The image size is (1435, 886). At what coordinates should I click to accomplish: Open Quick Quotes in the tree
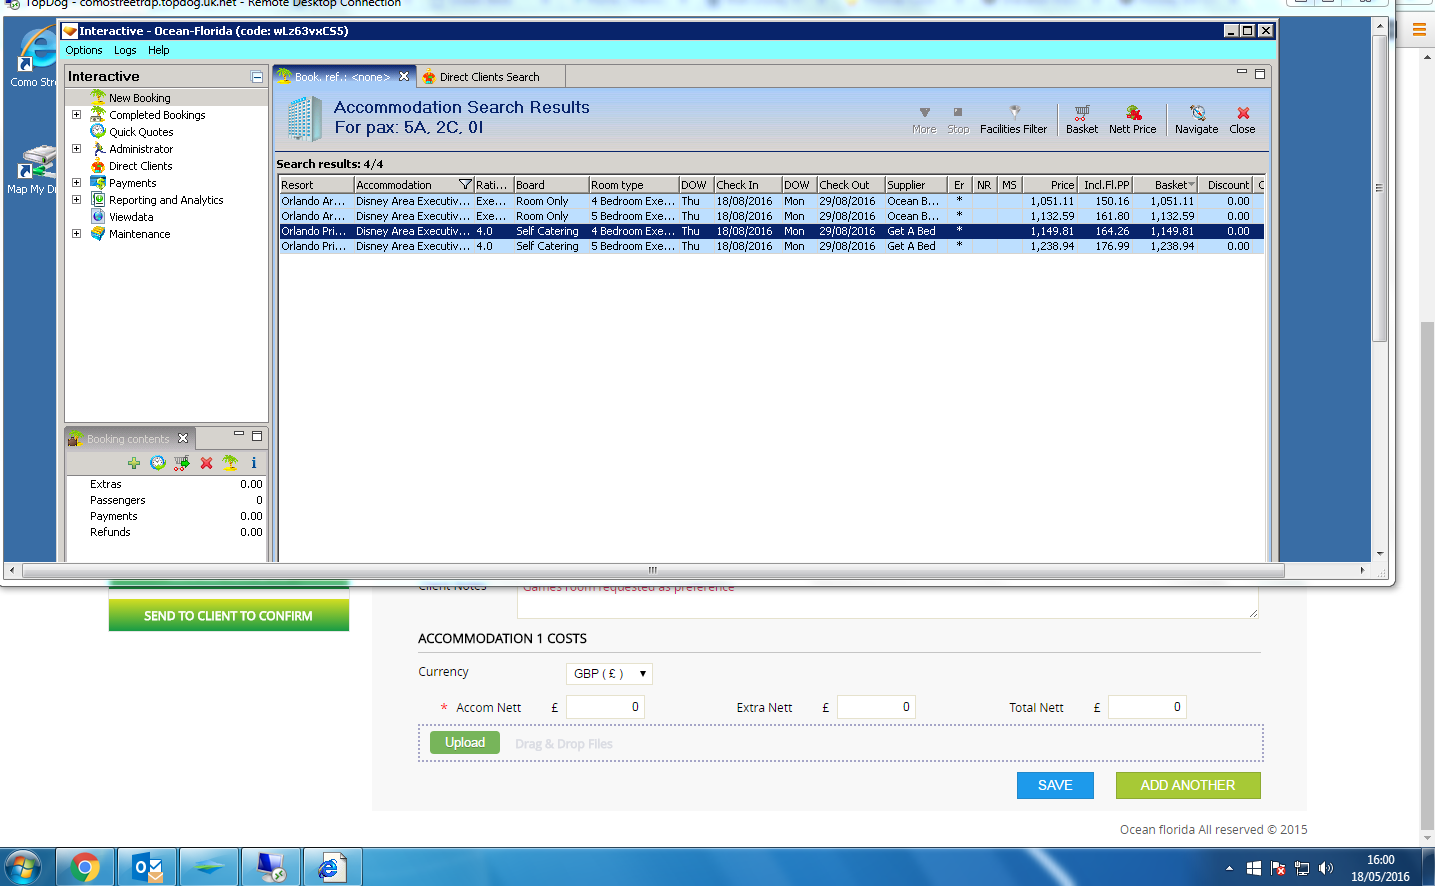click(141, 132)
